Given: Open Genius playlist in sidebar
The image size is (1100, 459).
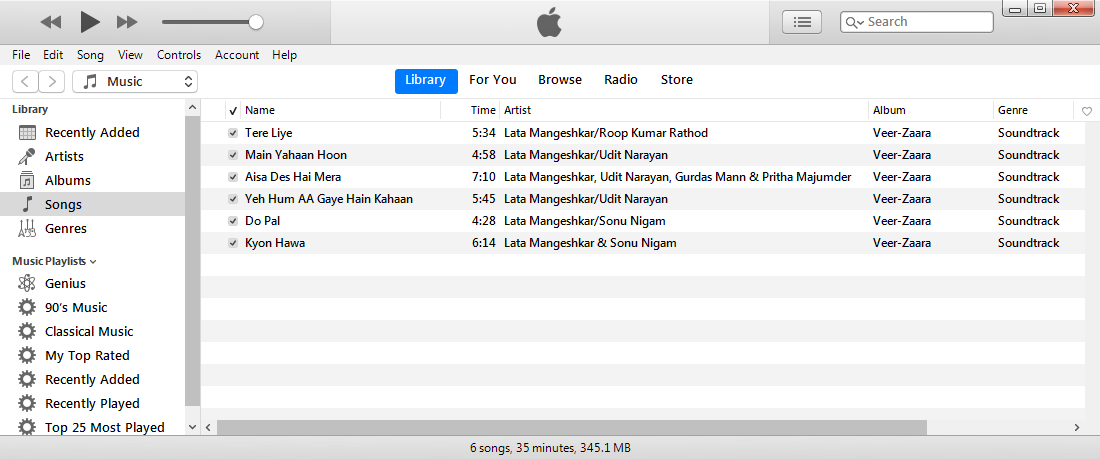Looking at the screenshot, I should [65, 283].
